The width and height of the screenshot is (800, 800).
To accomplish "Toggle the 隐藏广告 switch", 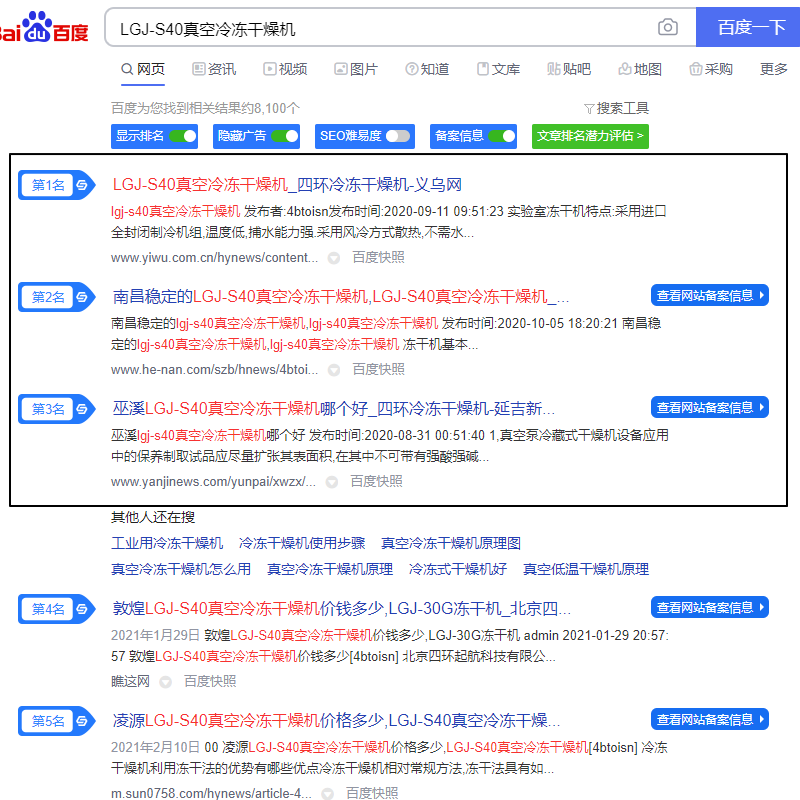I will coord(285,136).
